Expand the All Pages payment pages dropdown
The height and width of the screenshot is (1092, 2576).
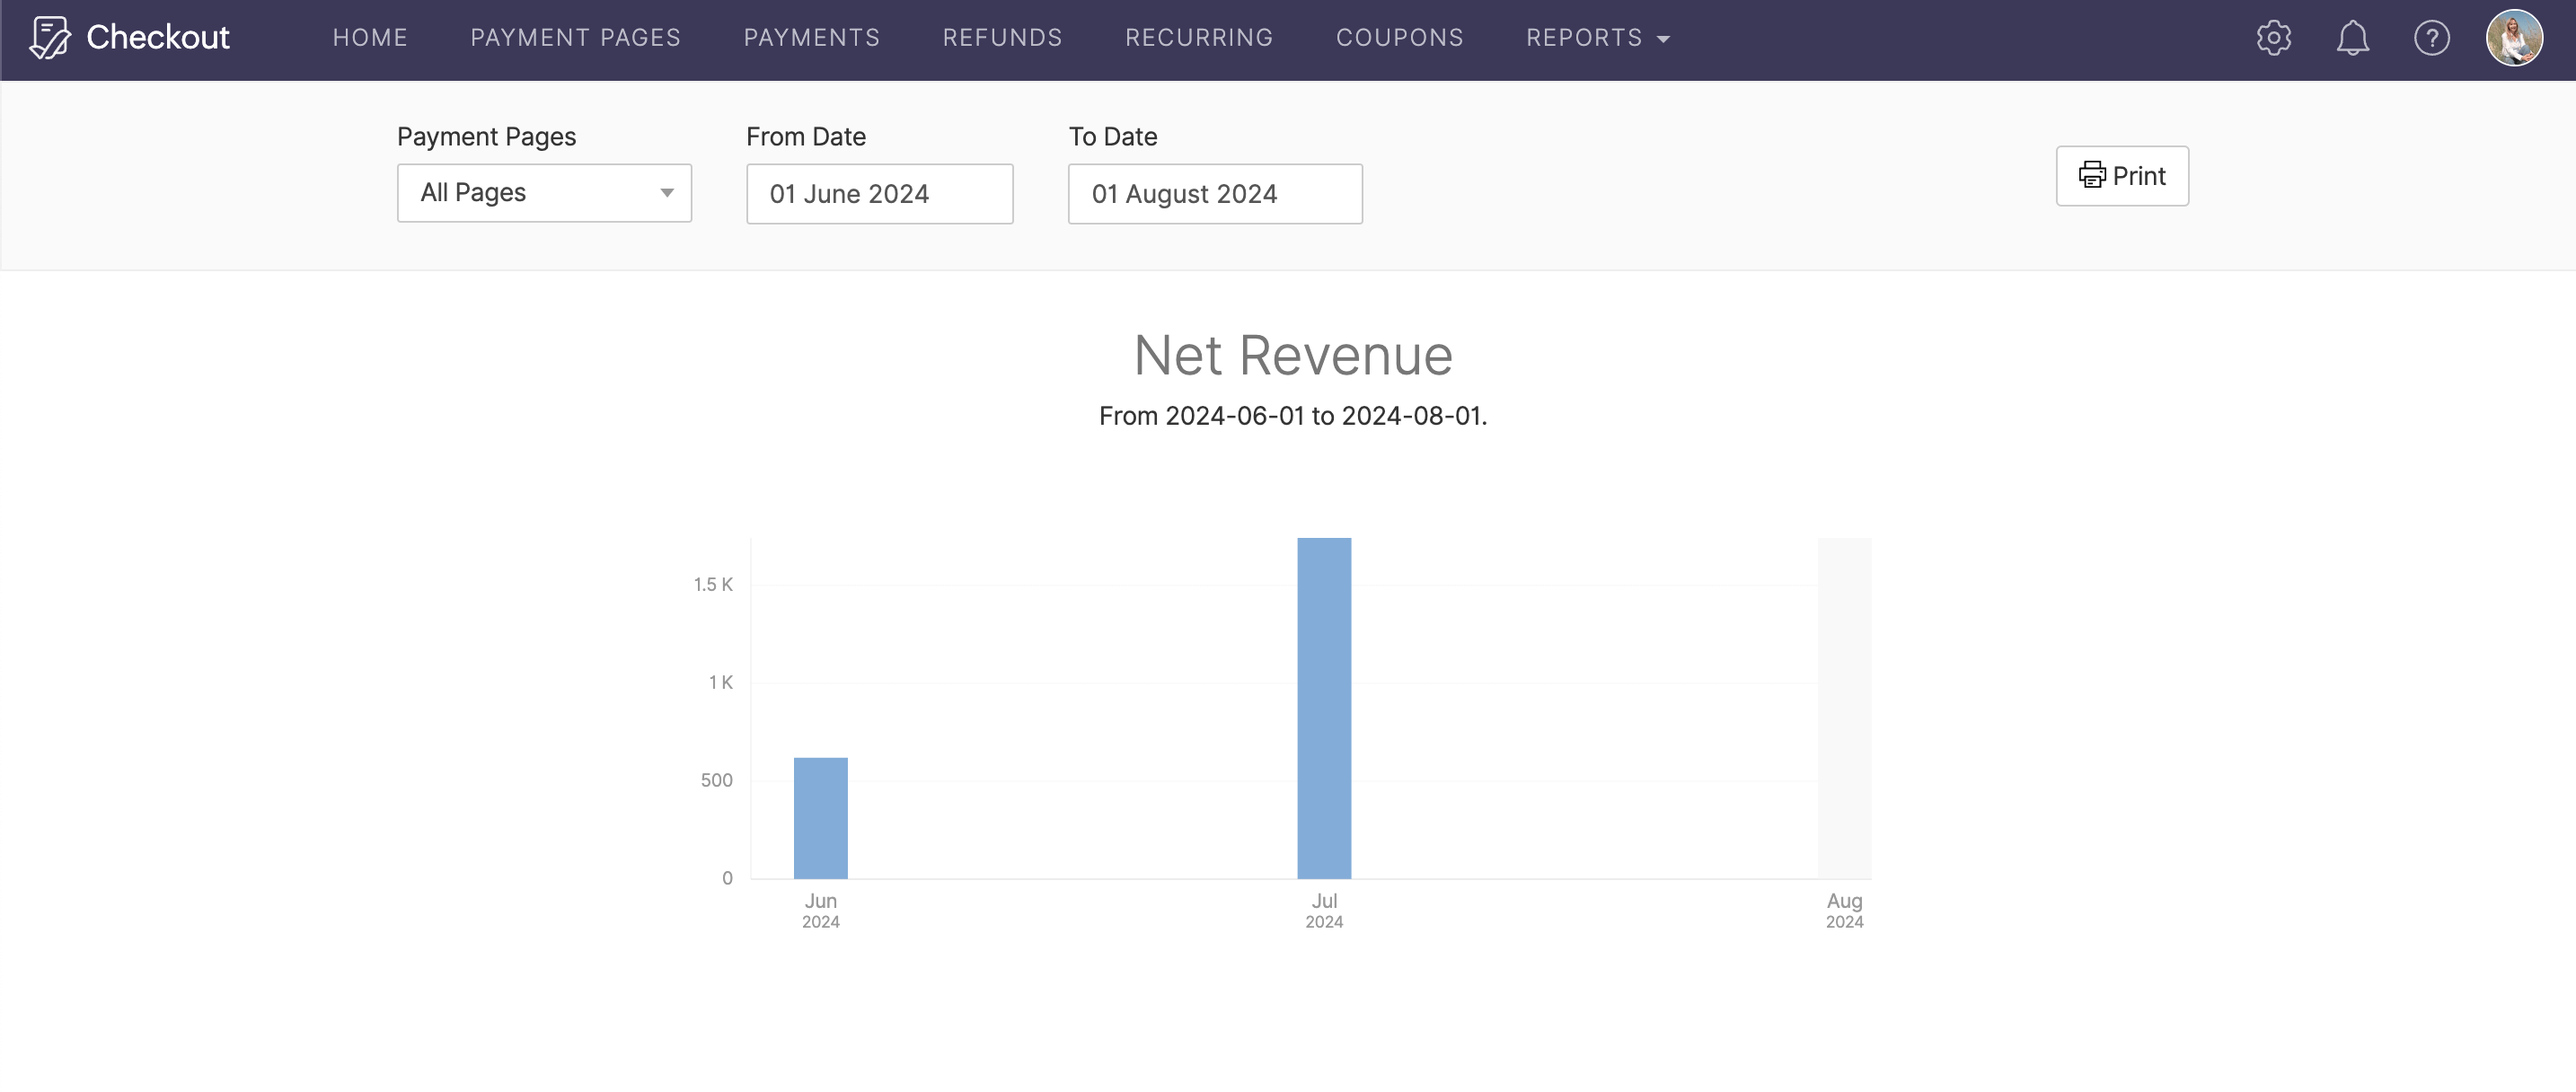(544, 193)
